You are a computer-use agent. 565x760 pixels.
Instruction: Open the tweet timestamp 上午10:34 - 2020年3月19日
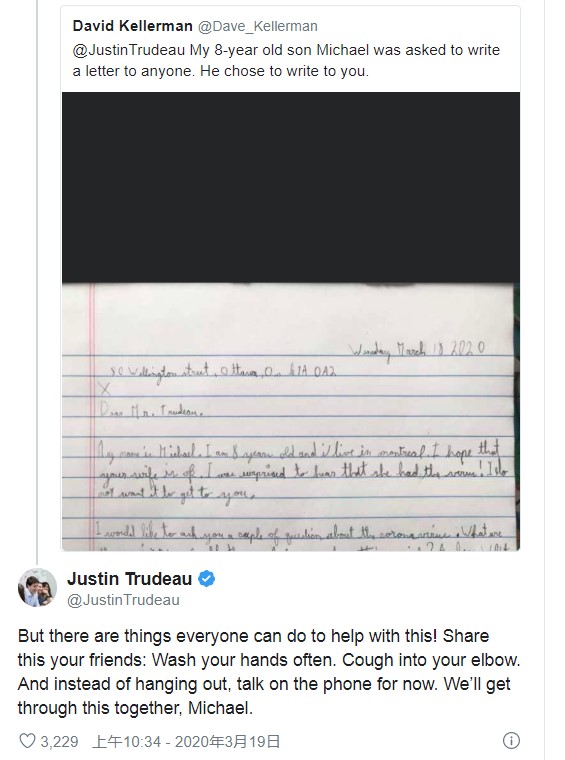point(187,741)
